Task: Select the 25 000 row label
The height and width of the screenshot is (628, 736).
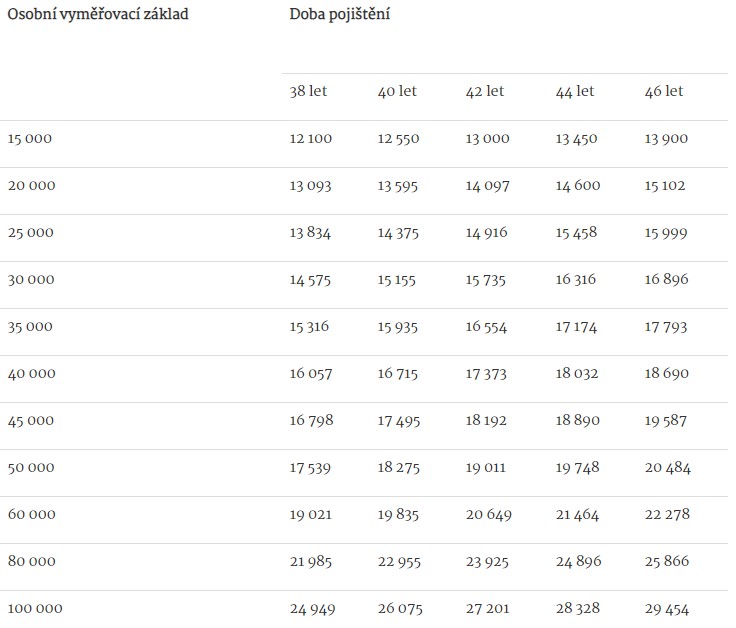Action: click(30, 233)
